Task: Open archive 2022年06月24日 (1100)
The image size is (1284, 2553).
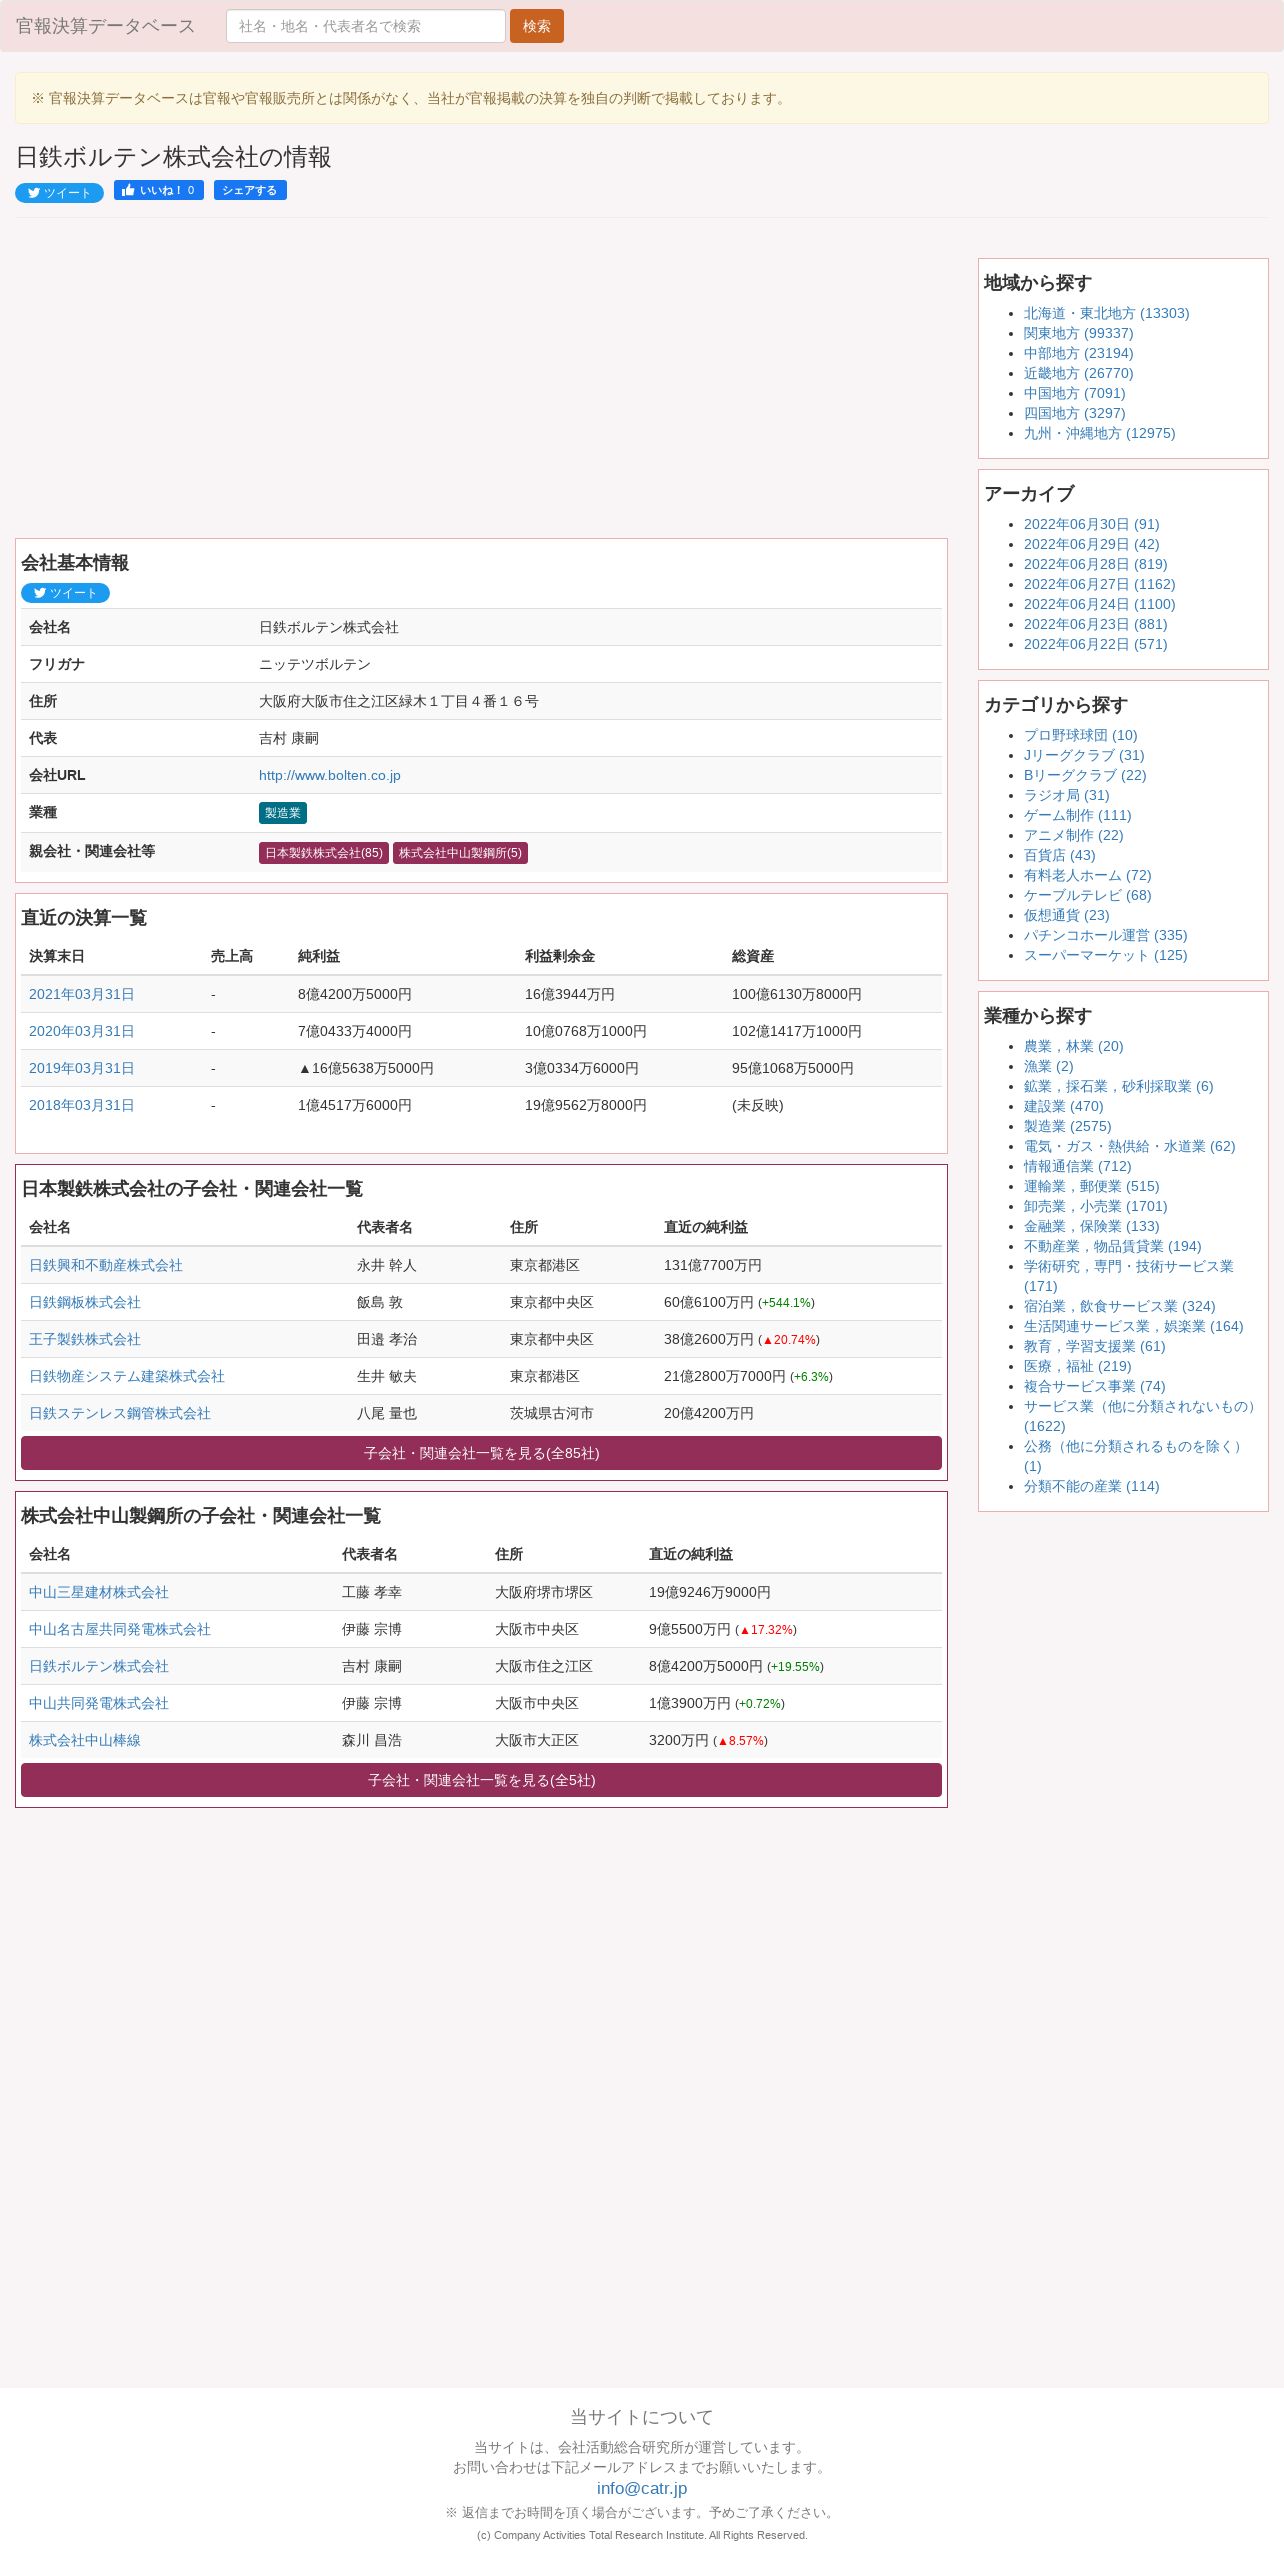Action: [1099, 604]
